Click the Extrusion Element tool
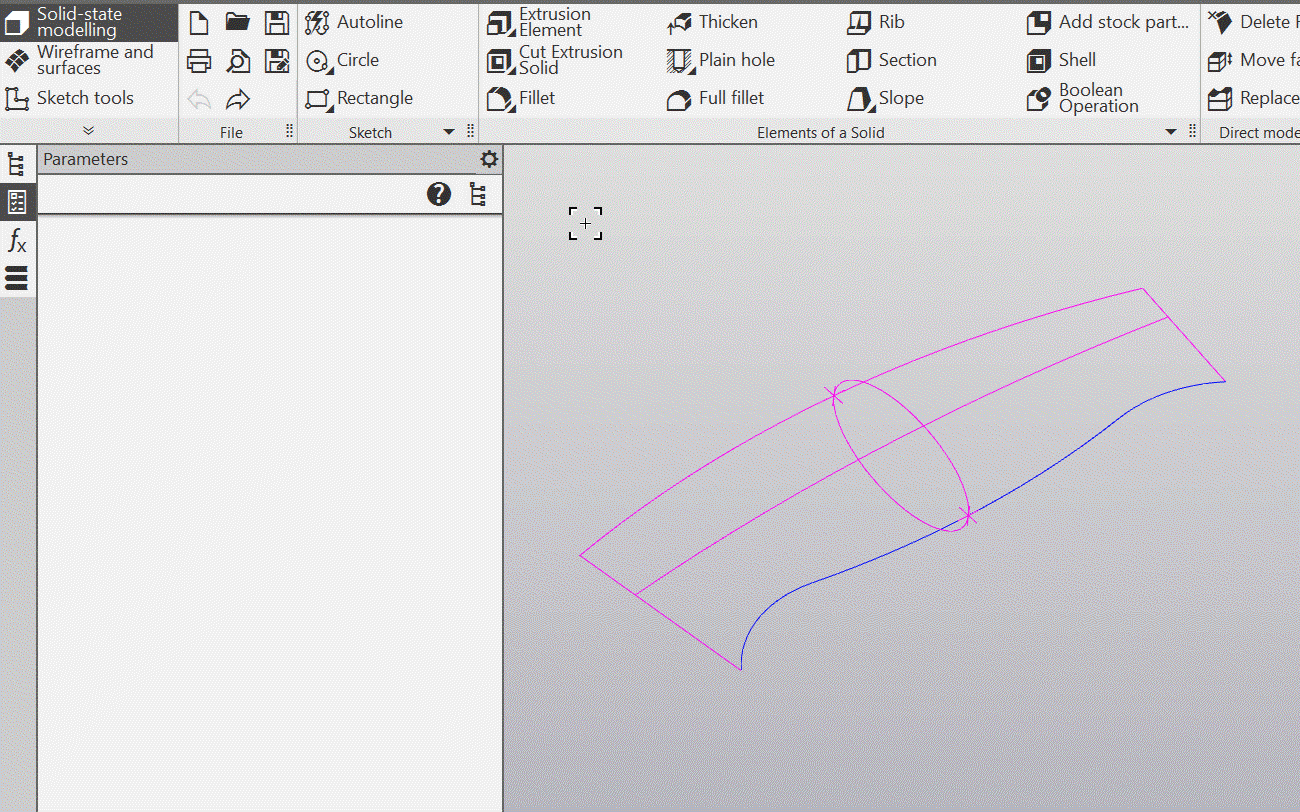This screenshot has width=1300, height=812. pos(540,22)
